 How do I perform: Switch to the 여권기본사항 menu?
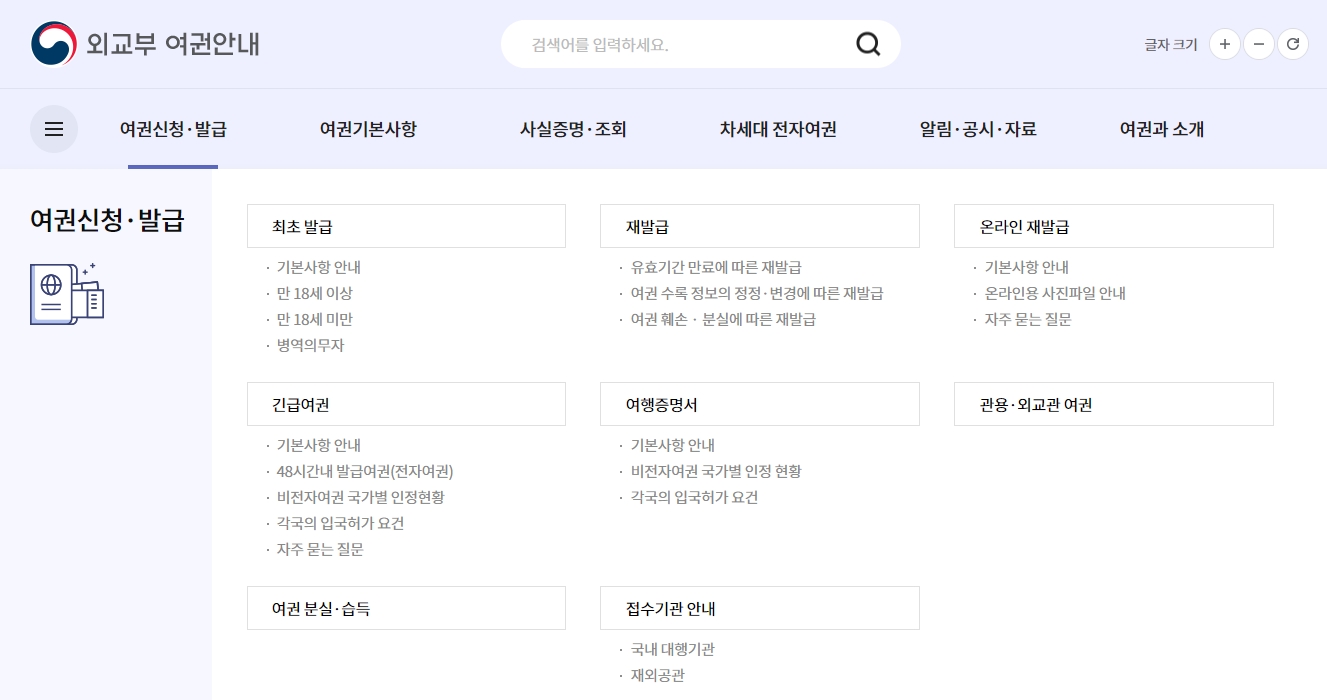[x=367, y=128]
